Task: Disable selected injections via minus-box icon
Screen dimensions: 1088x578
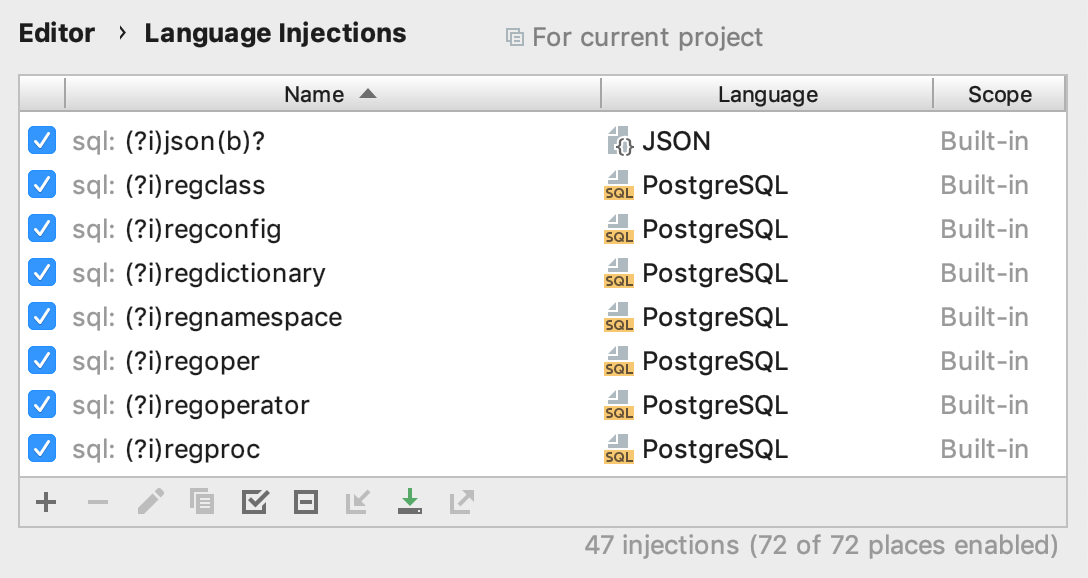Action: [306, 503]
